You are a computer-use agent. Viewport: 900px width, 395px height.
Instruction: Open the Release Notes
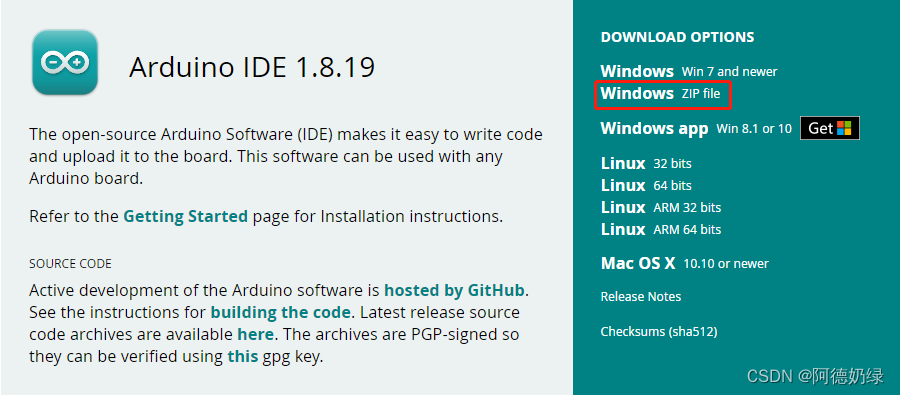tap(641, 297)
